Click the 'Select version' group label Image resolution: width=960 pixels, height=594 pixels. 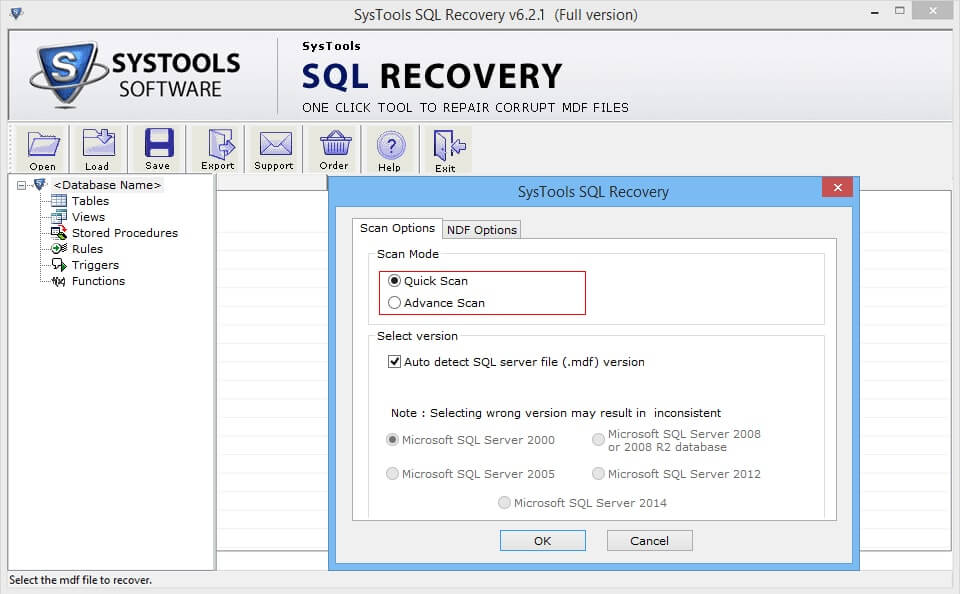click(x=417, y=336)
